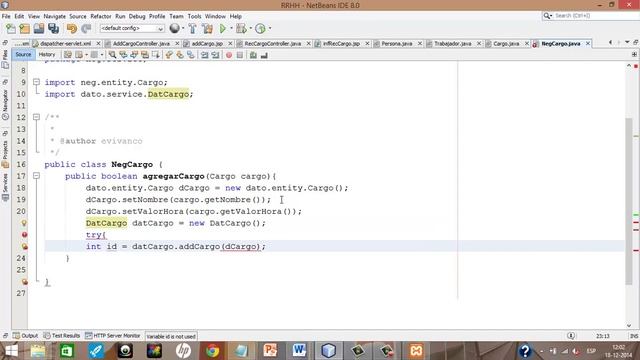Run the project with green play icon
The image size is (640, 360).
click(223, 29)
